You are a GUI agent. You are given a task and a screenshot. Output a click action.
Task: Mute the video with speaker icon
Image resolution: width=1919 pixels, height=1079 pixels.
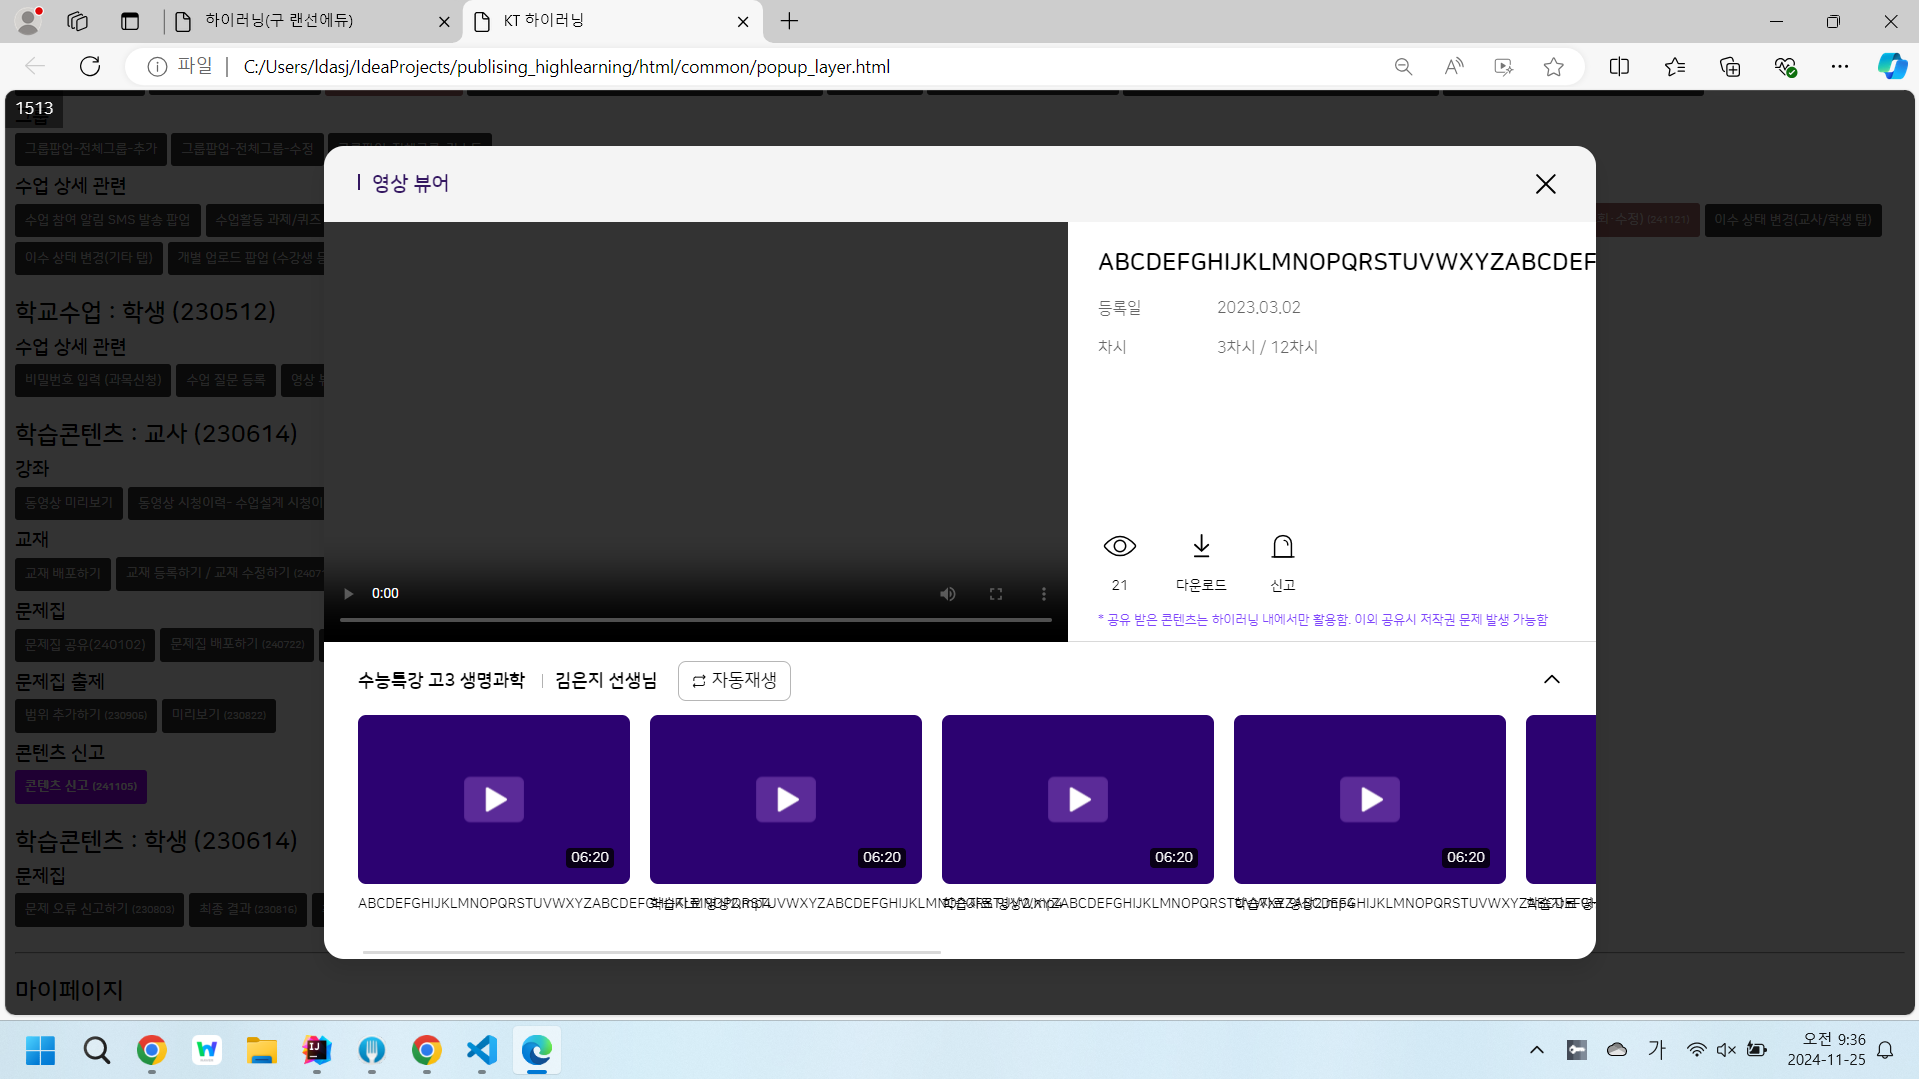click(947, 594)
